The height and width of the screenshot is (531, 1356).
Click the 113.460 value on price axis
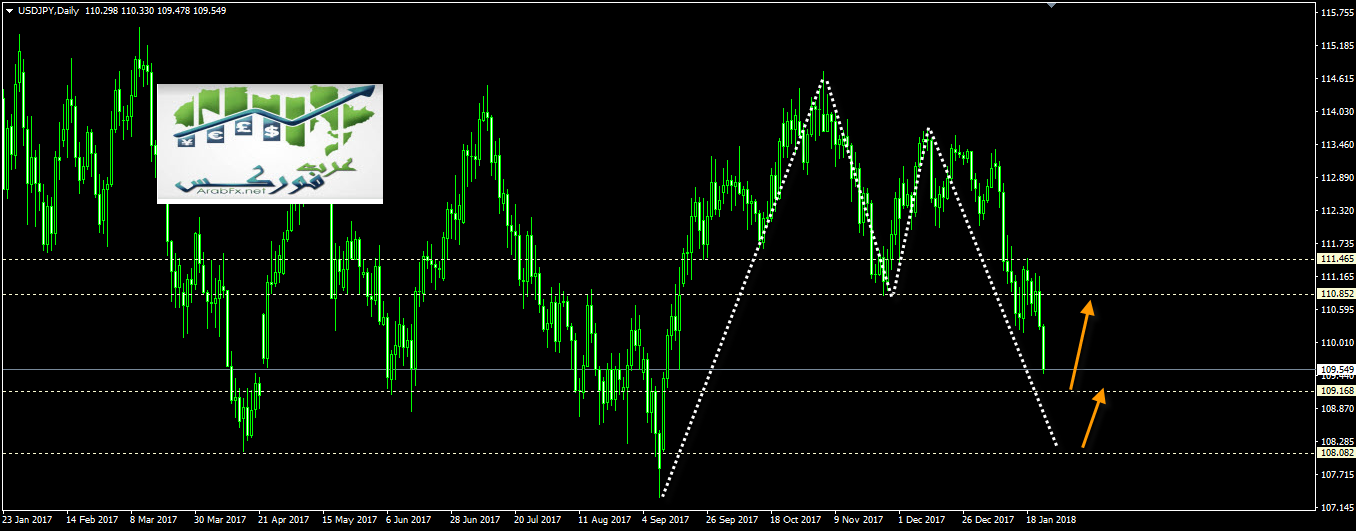1337,145
